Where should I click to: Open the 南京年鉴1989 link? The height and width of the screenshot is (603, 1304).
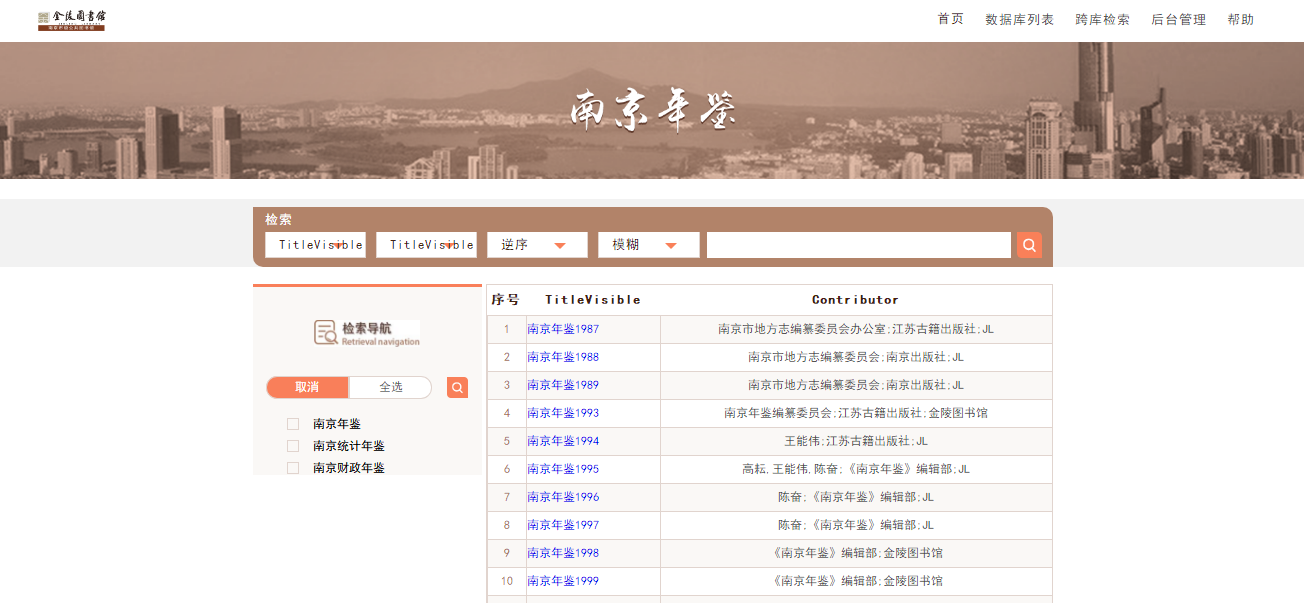(563, 385)
